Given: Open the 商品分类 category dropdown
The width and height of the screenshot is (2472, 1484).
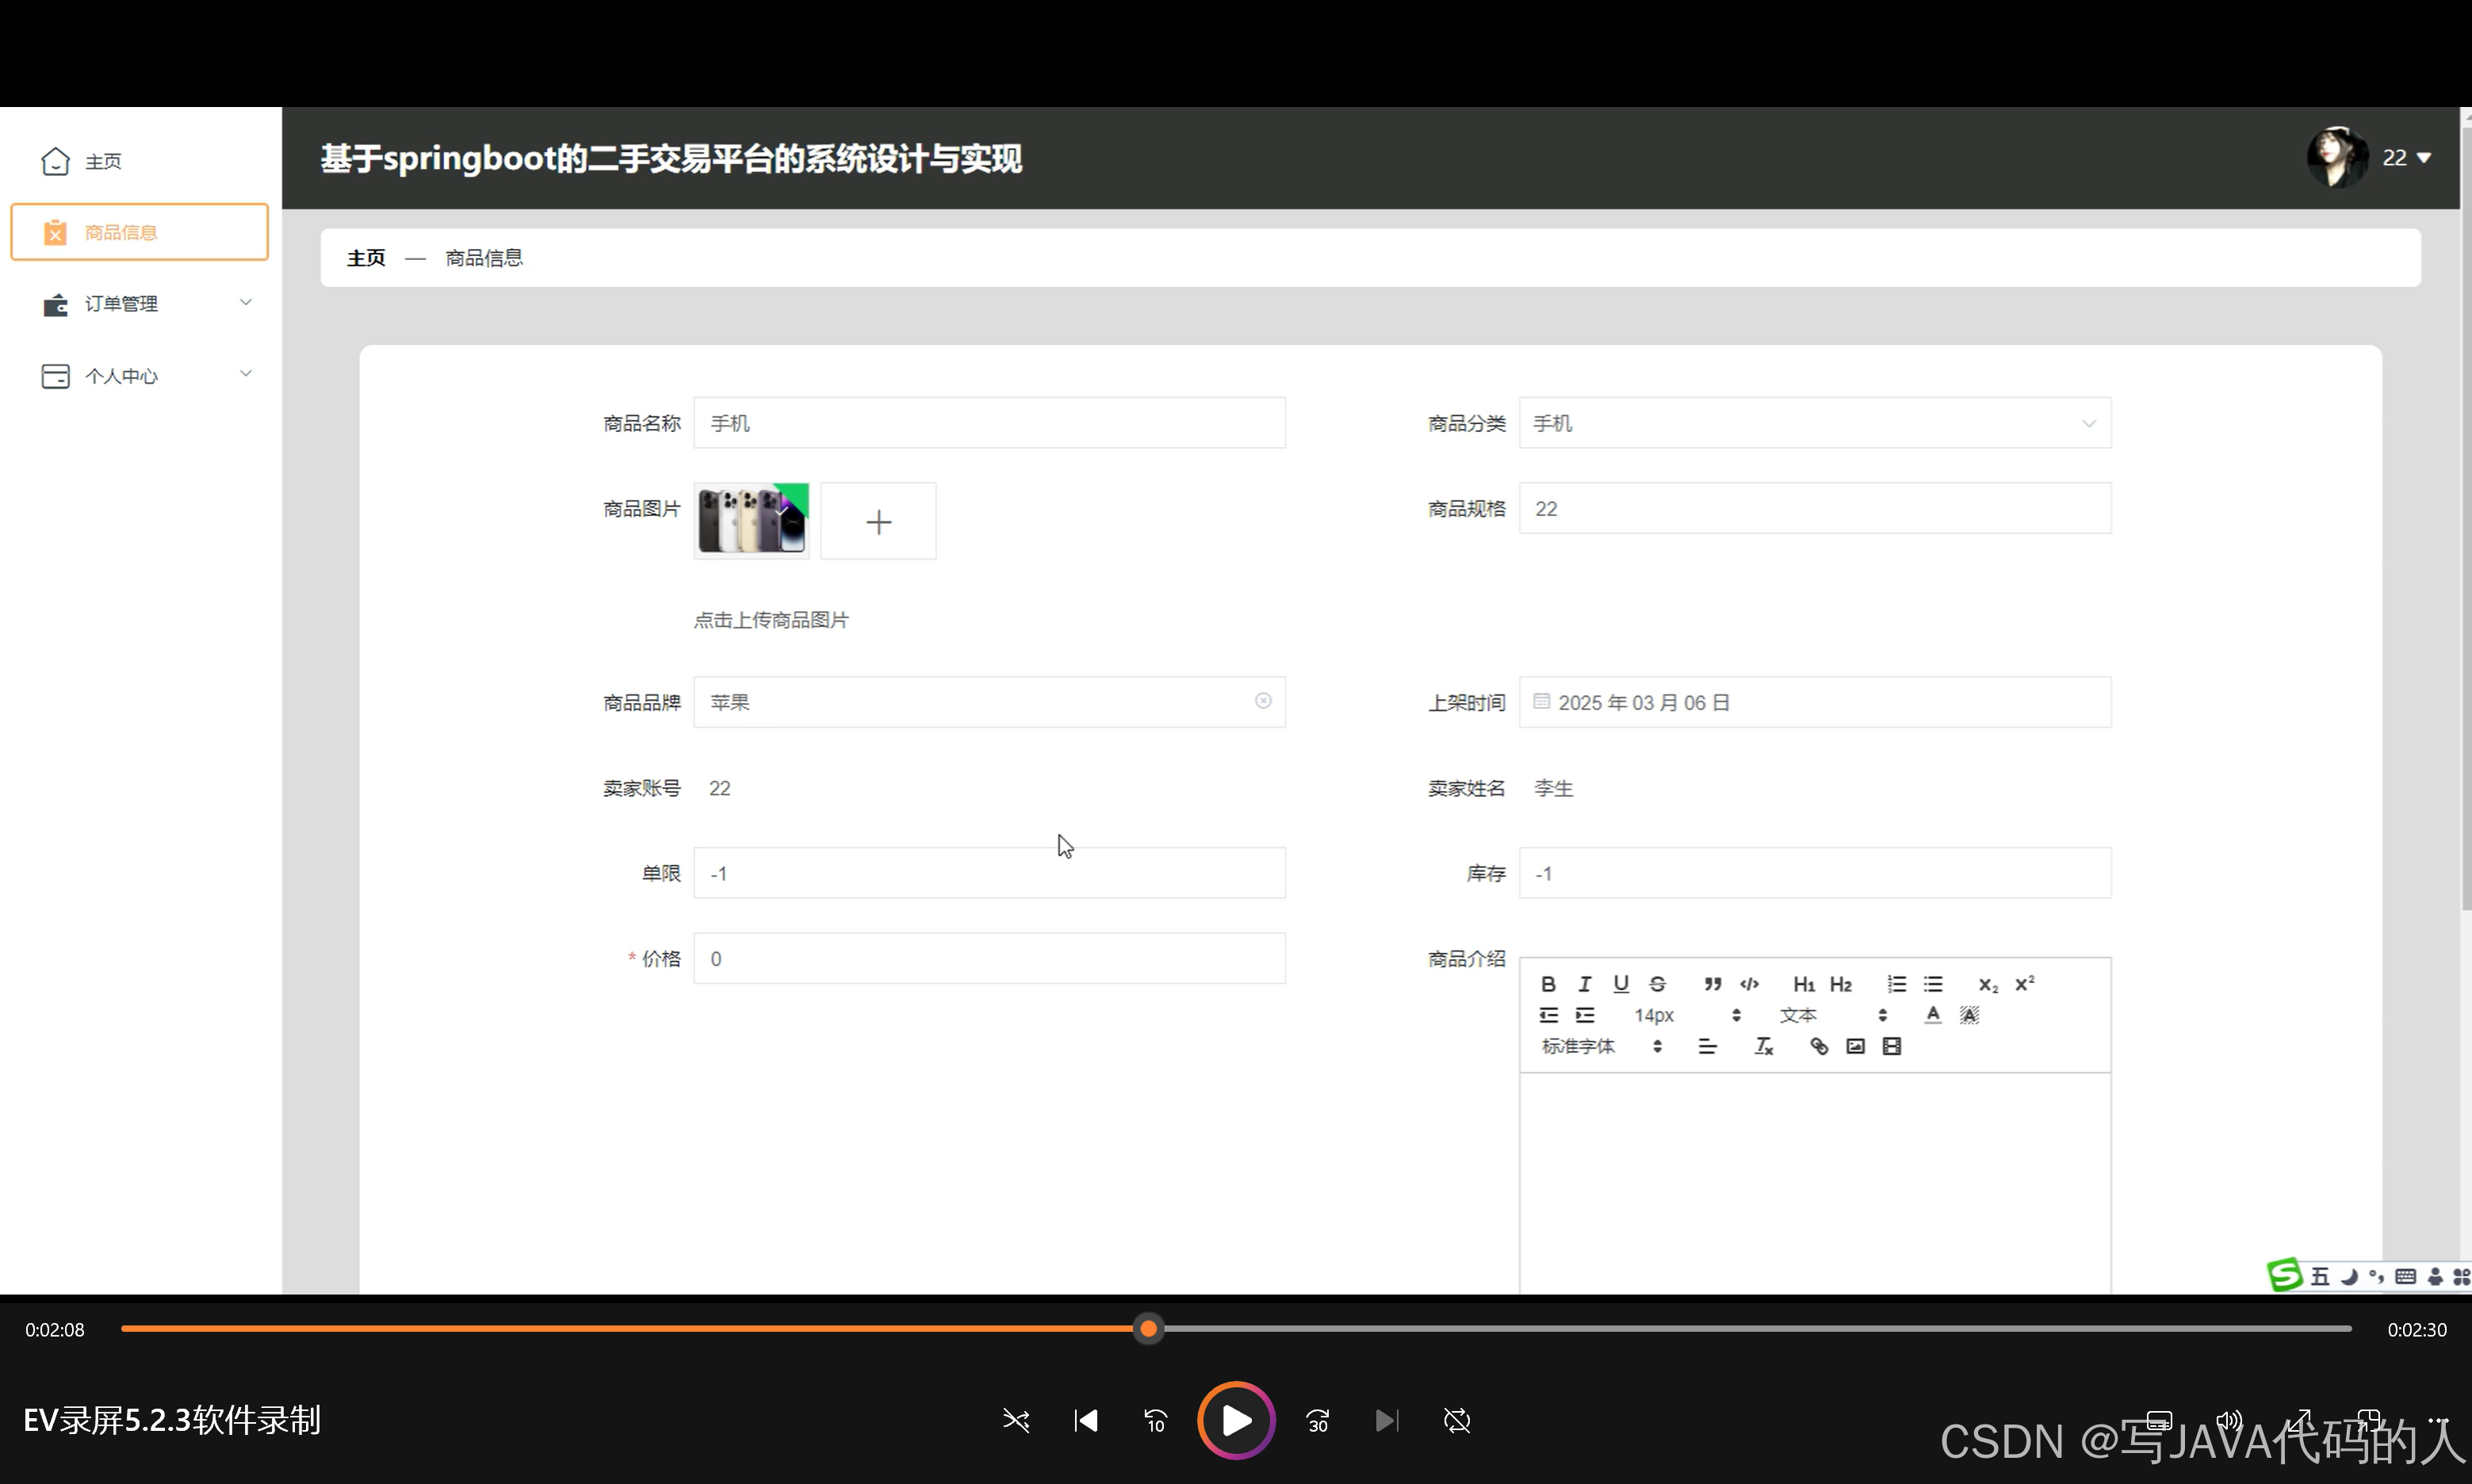Looking at the screenshot, I should [x=1814, y=423].
